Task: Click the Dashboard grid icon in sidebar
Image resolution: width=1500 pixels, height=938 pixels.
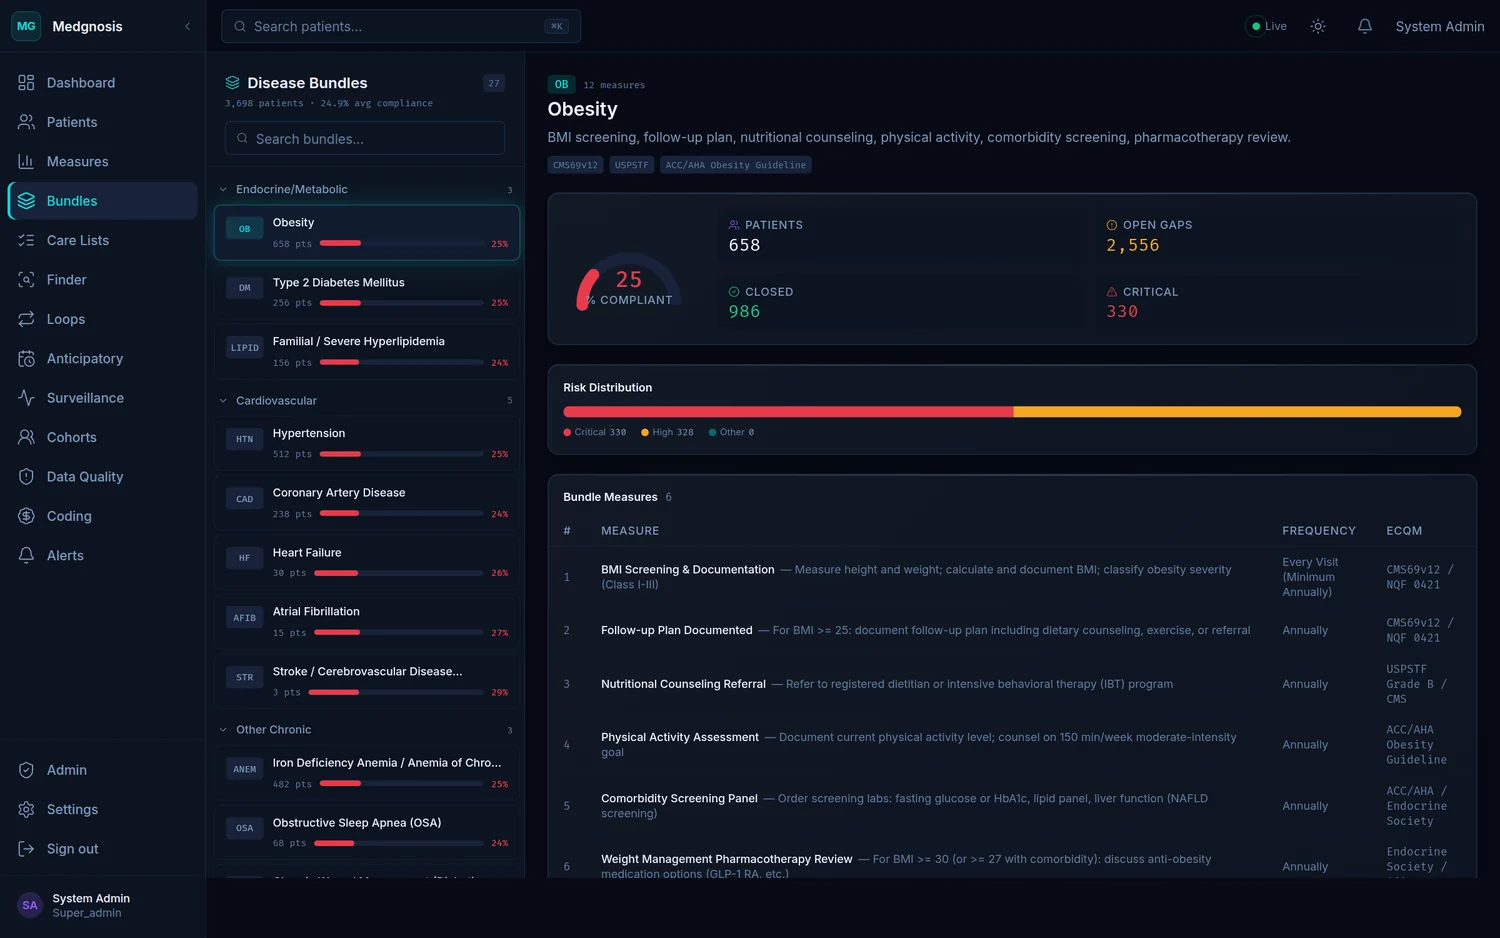Action: pos(26,83)
